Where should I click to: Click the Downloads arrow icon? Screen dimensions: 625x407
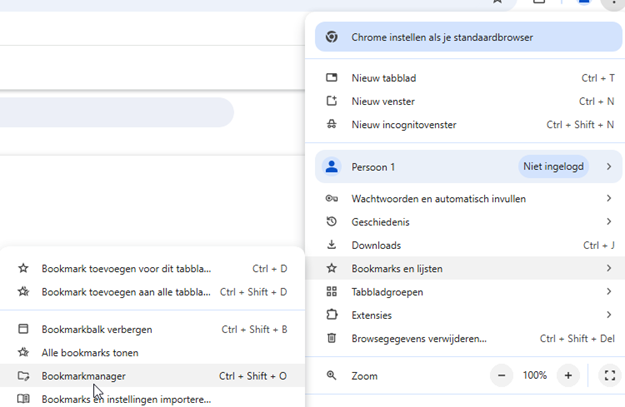[x=332, y=245]
